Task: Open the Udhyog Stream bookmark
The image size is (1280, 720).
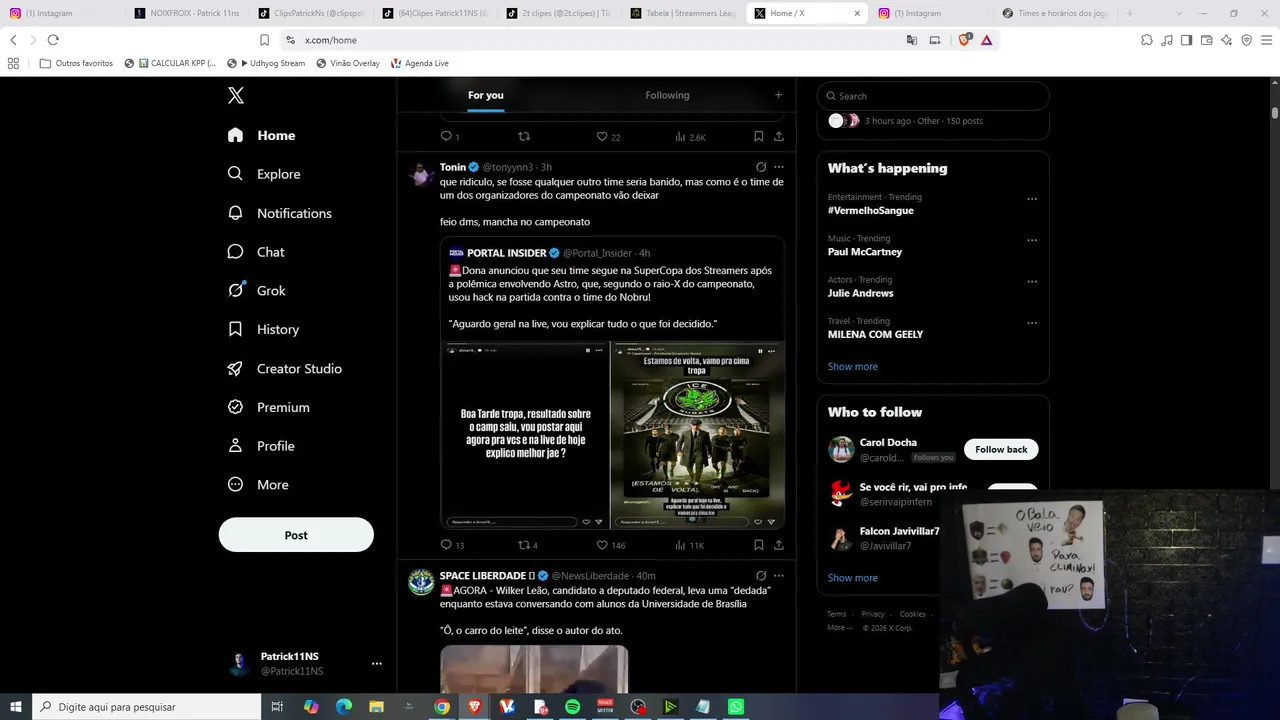Action: click(x=266, y=63)
